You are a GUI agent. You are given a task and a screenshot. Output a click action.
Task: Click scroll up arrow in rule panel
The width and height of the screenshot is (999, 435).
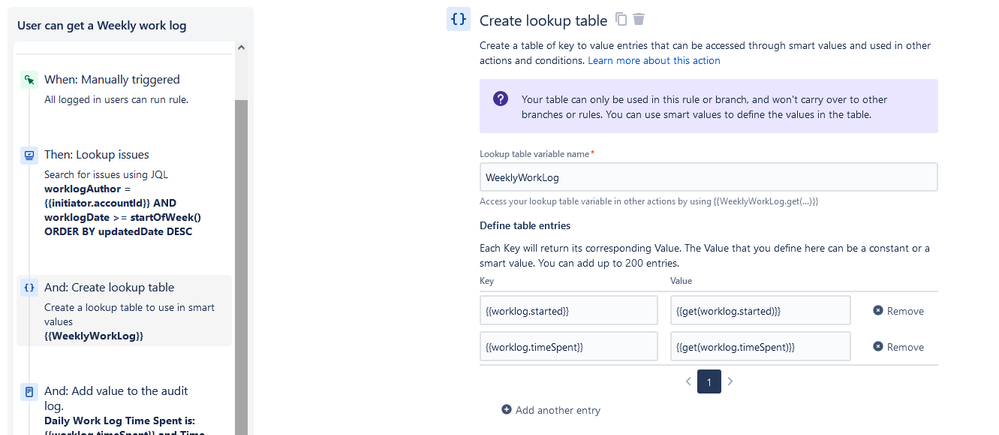(x=241, y=47)
